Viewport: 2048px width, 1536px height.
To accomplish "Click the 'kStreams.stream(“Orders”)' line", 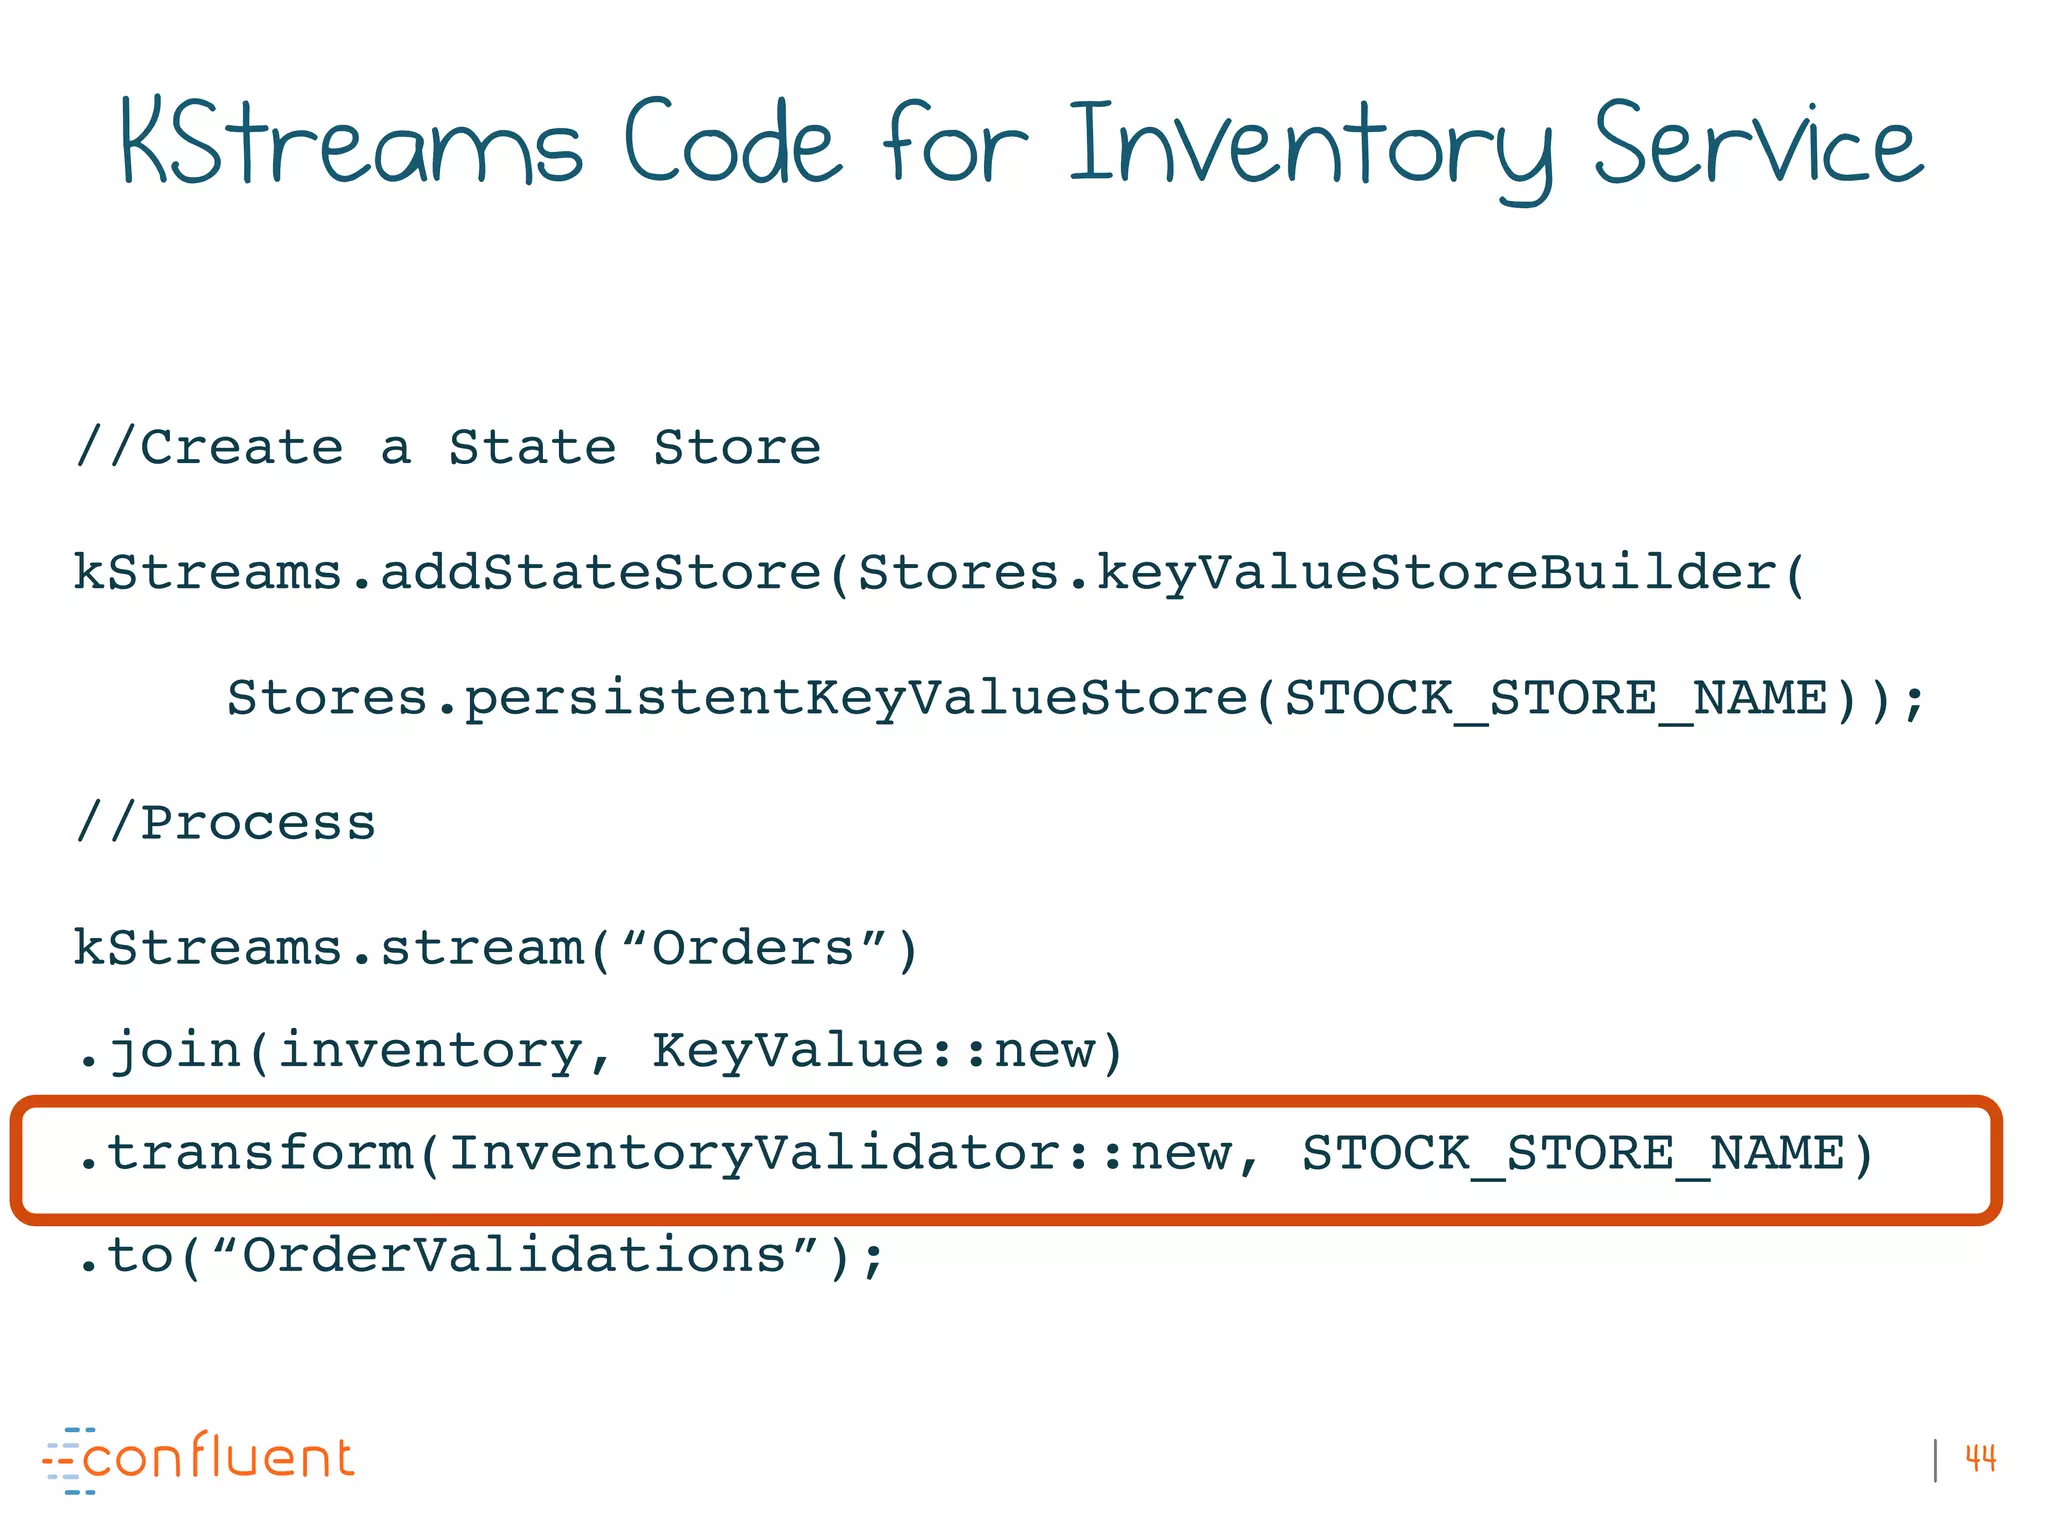I will 496,949.
